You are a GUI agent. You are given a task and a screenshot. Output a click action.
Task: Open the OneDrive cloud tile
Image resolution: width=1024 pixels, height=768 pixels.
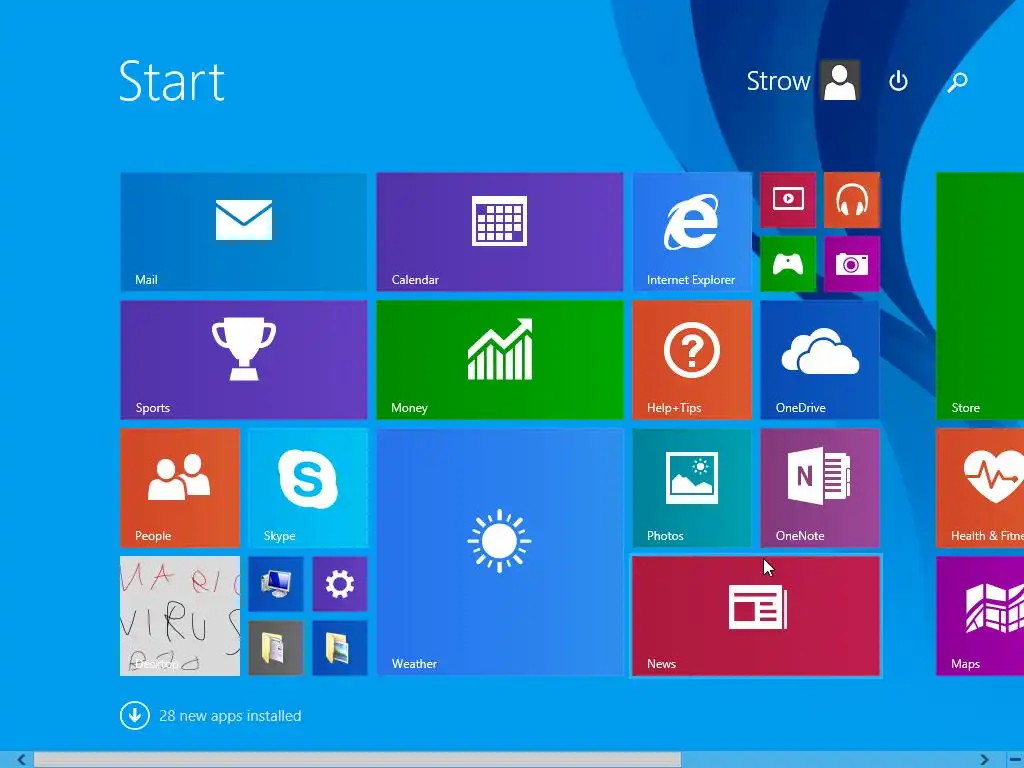[x=820, y=360]
